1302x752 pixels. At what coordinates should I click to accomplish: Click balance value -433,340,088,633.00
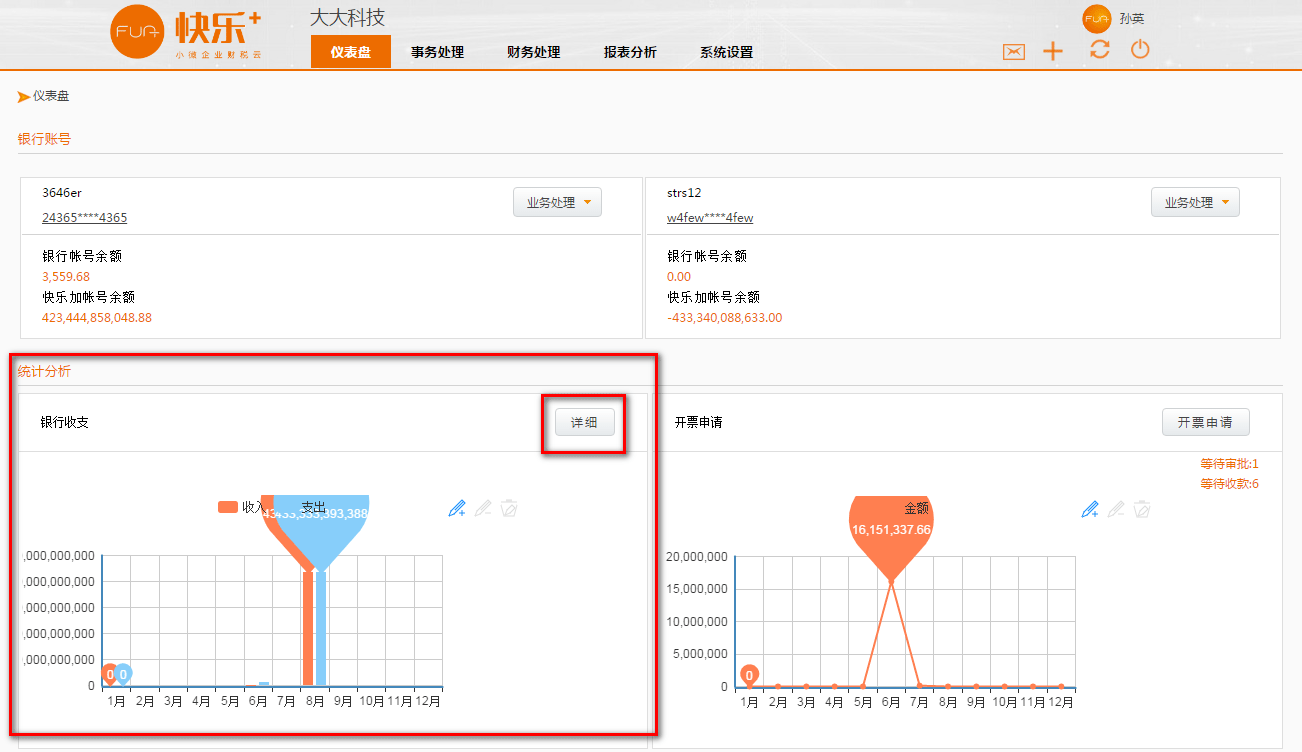(x=725, y=317)
